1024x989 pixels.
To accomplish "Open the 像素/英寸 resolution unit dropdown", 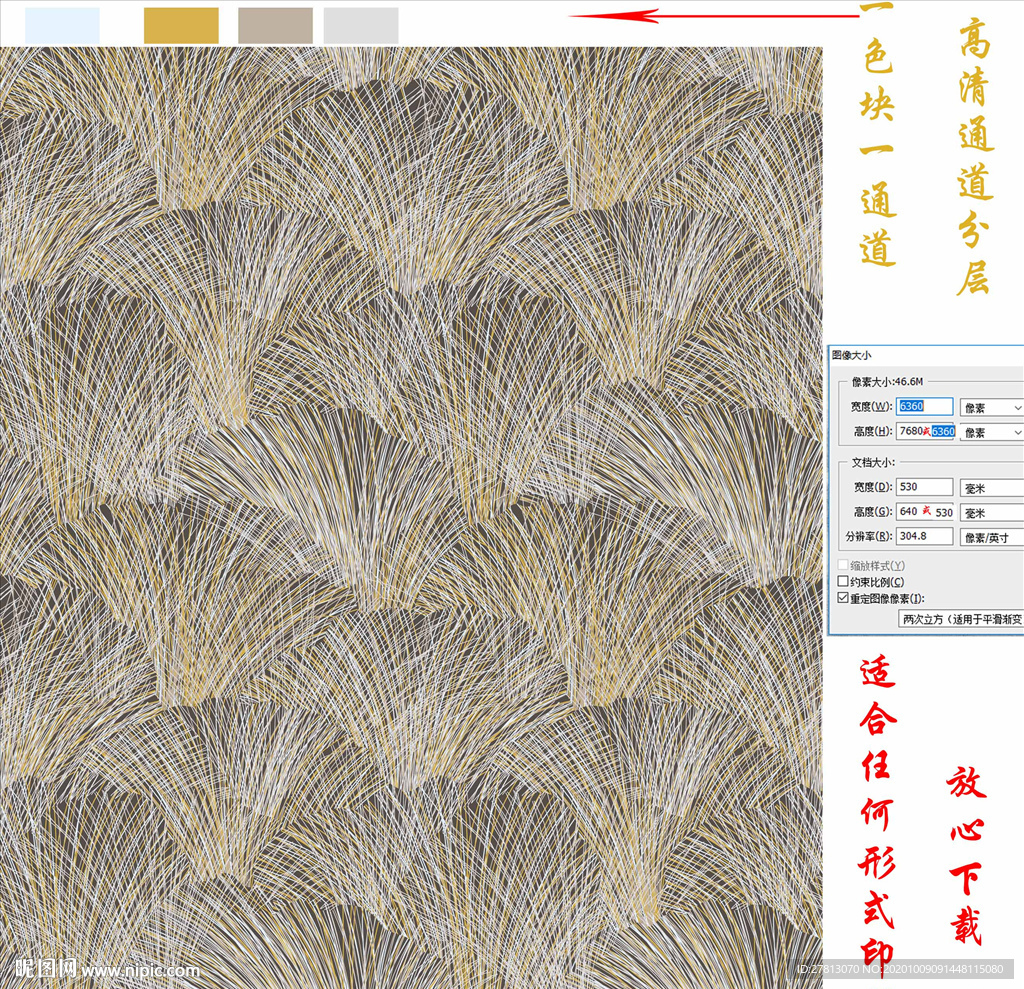I will (991, 537).
